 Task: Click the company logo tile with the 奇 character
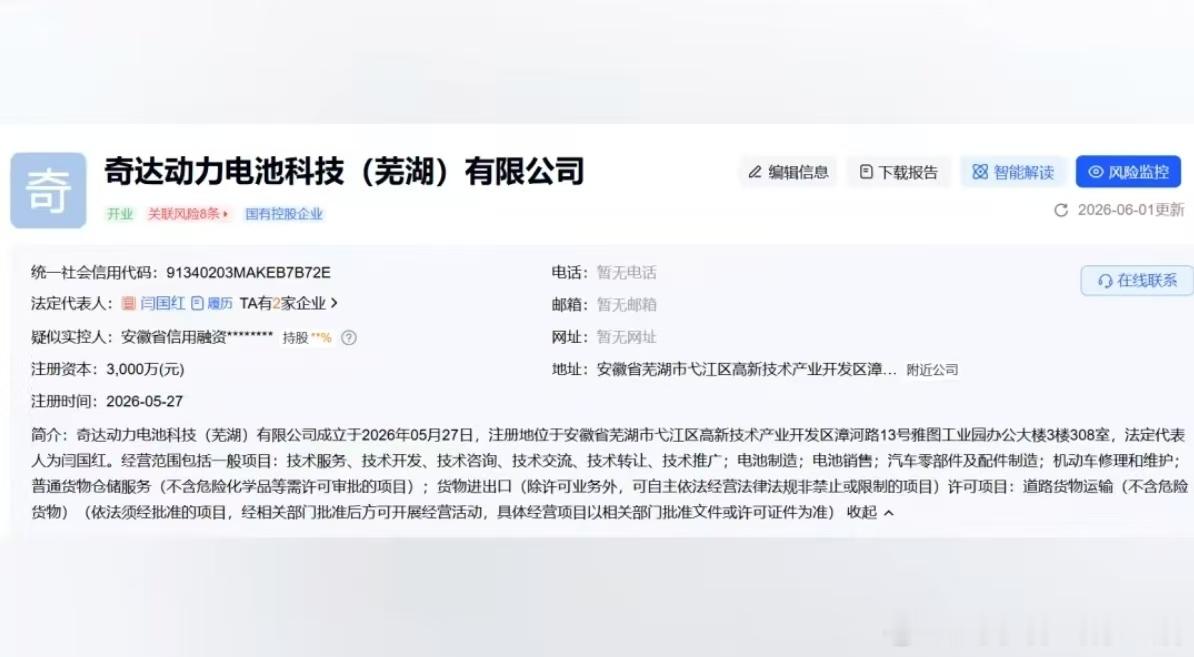[48, 190]
